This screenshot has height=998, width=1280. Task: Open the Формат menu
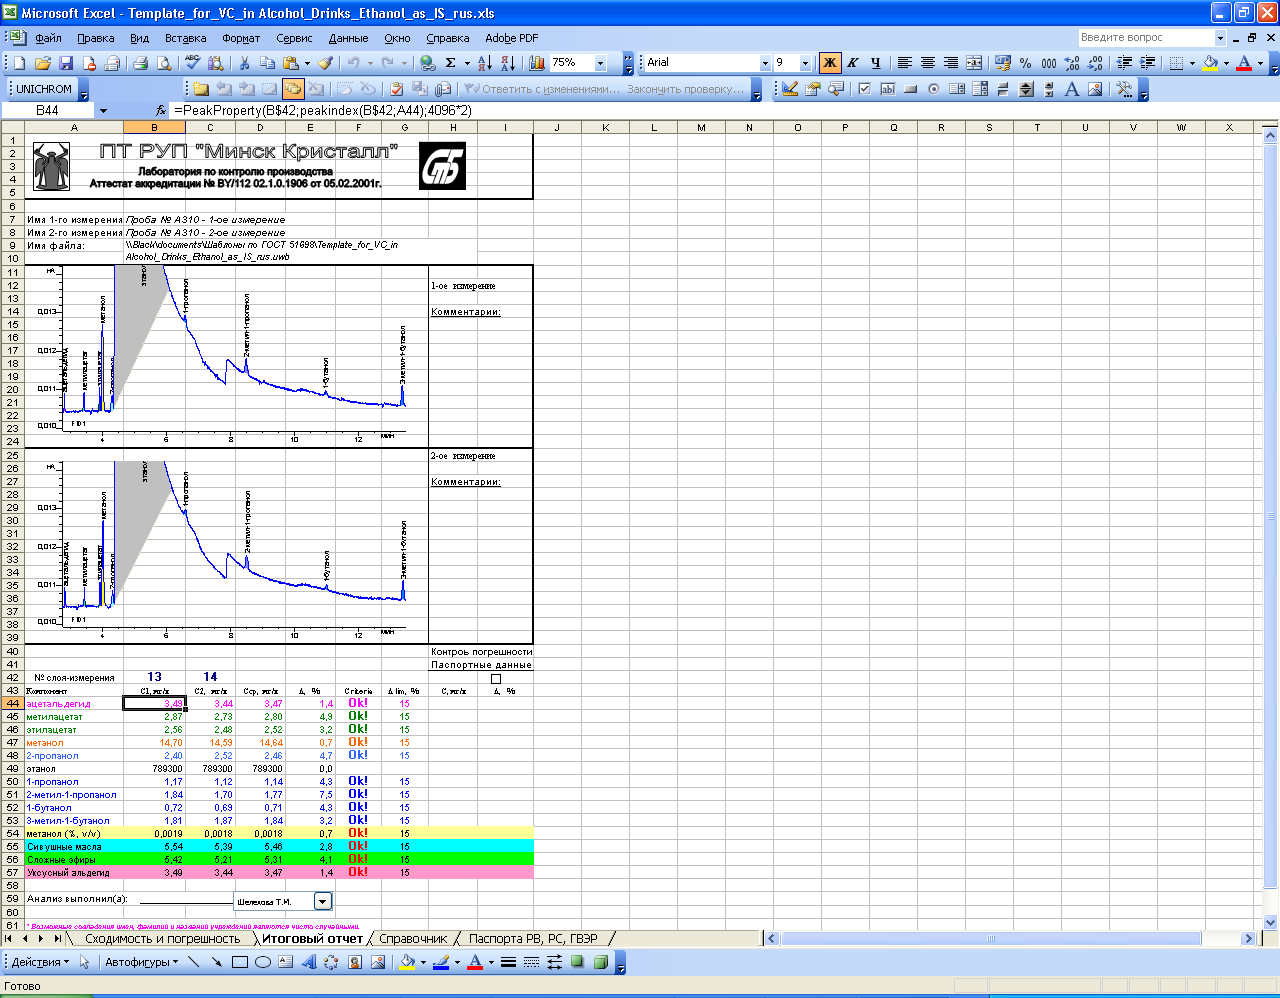pyautogui.click(x=241, y=38)
